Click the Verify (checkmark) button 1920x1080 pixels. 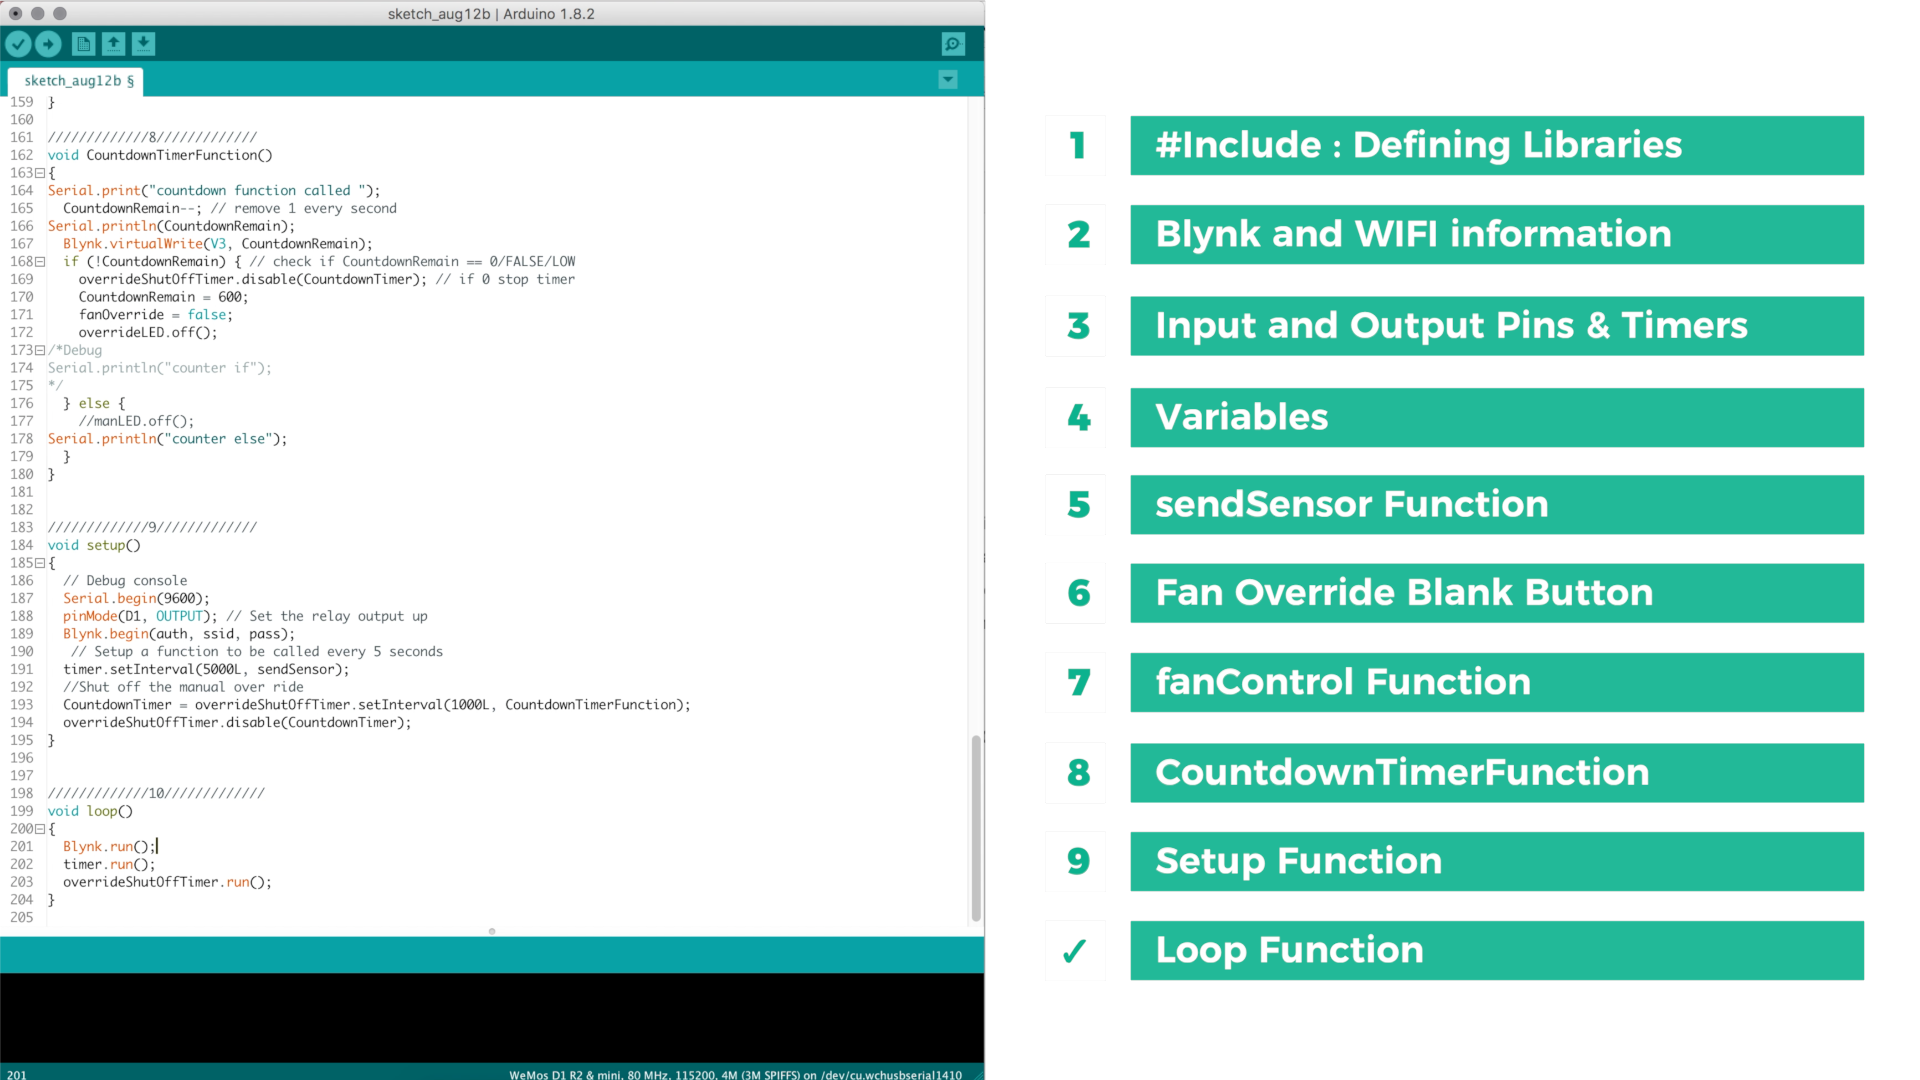pyautogui.click(x=18, y=44)
